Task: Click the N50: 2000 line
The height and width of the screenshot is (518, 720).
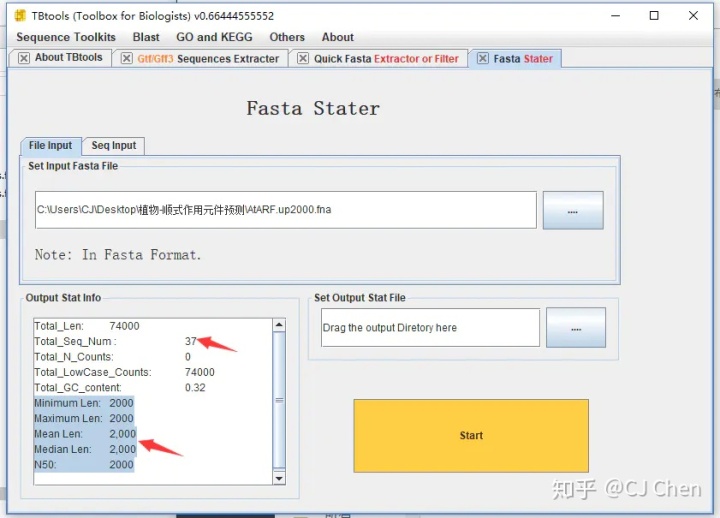Action: tap(84, 465)
